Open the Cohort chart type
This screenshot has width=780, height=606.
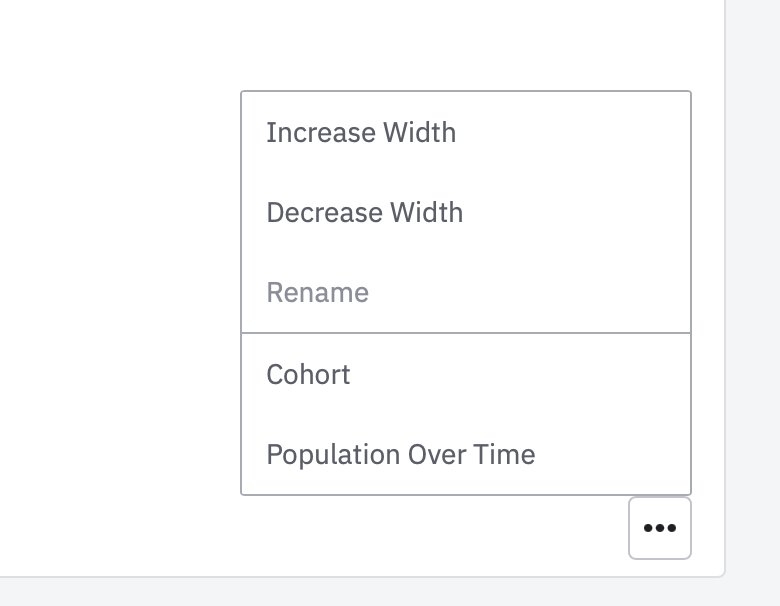point(309,375)
